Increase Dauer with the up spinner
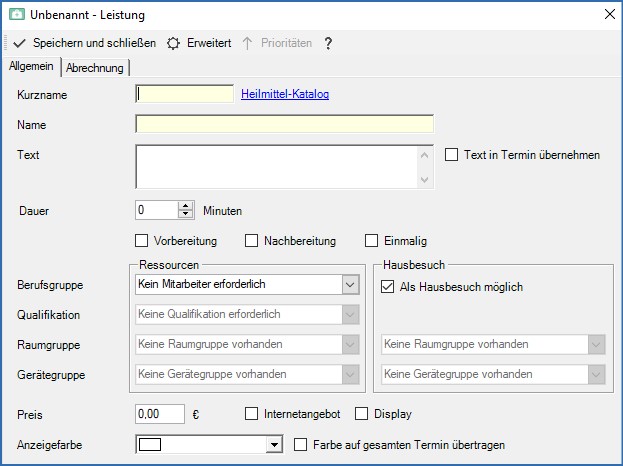The height and width of the screenshot is (466, 623). [186, 206]
